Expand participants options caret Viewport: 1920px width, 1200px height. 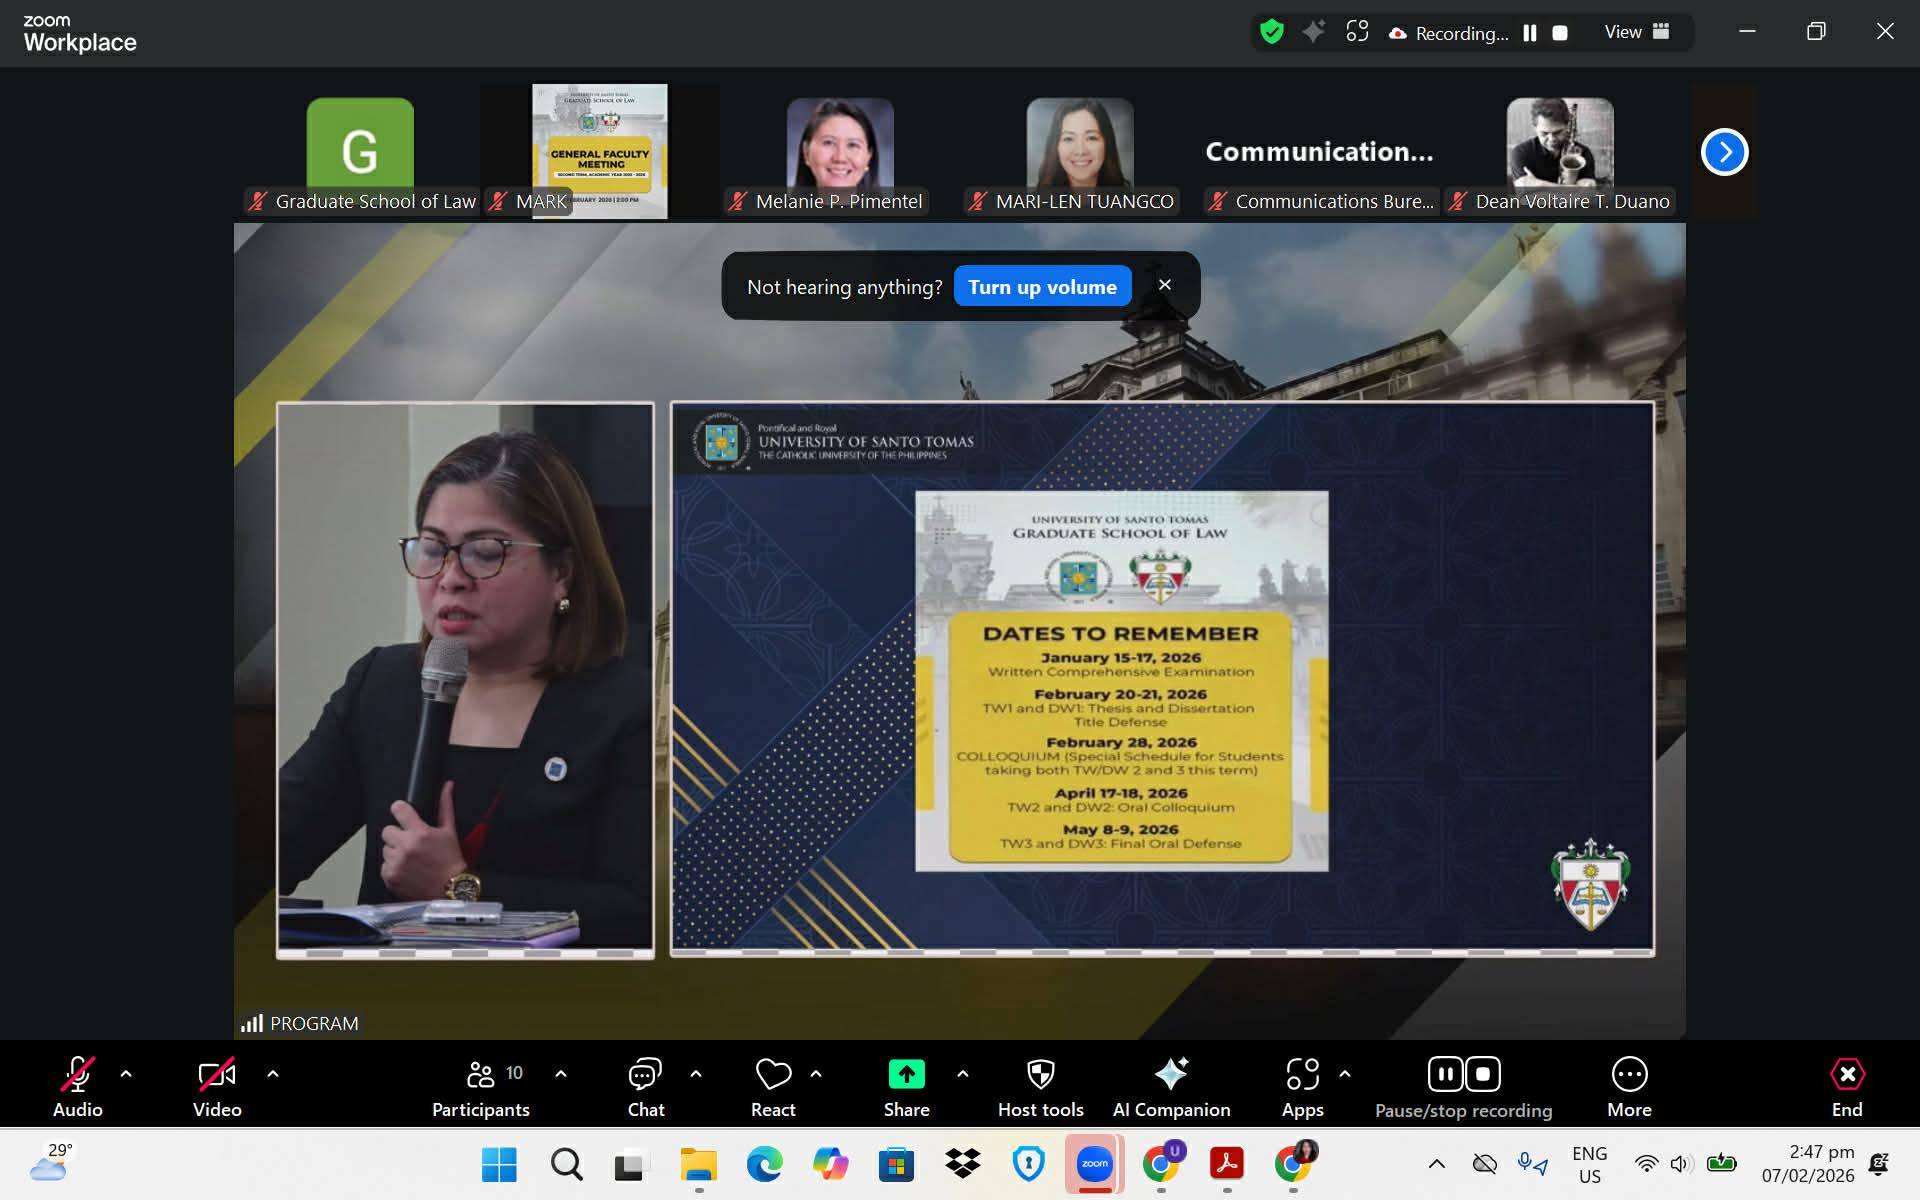[561, 1074]
